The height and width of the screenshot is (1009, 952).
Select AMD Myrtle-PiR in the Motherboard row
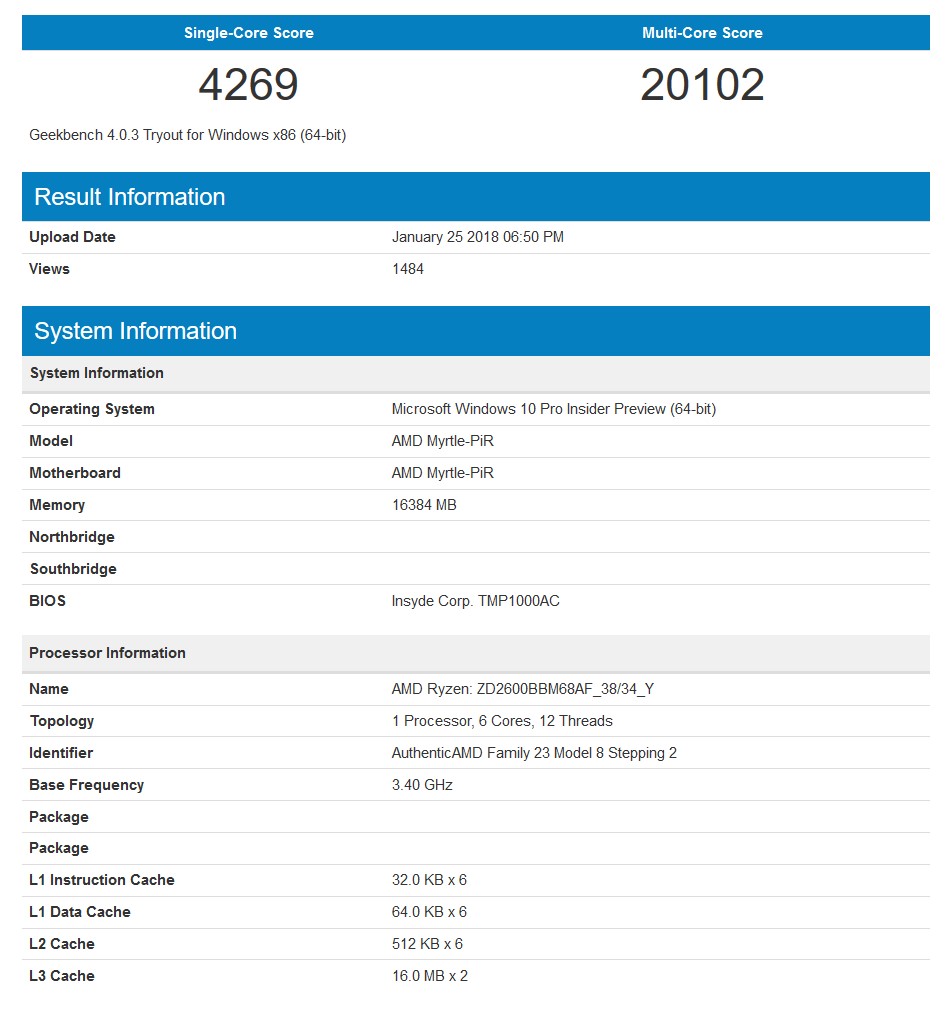click(x=443, y=473)
